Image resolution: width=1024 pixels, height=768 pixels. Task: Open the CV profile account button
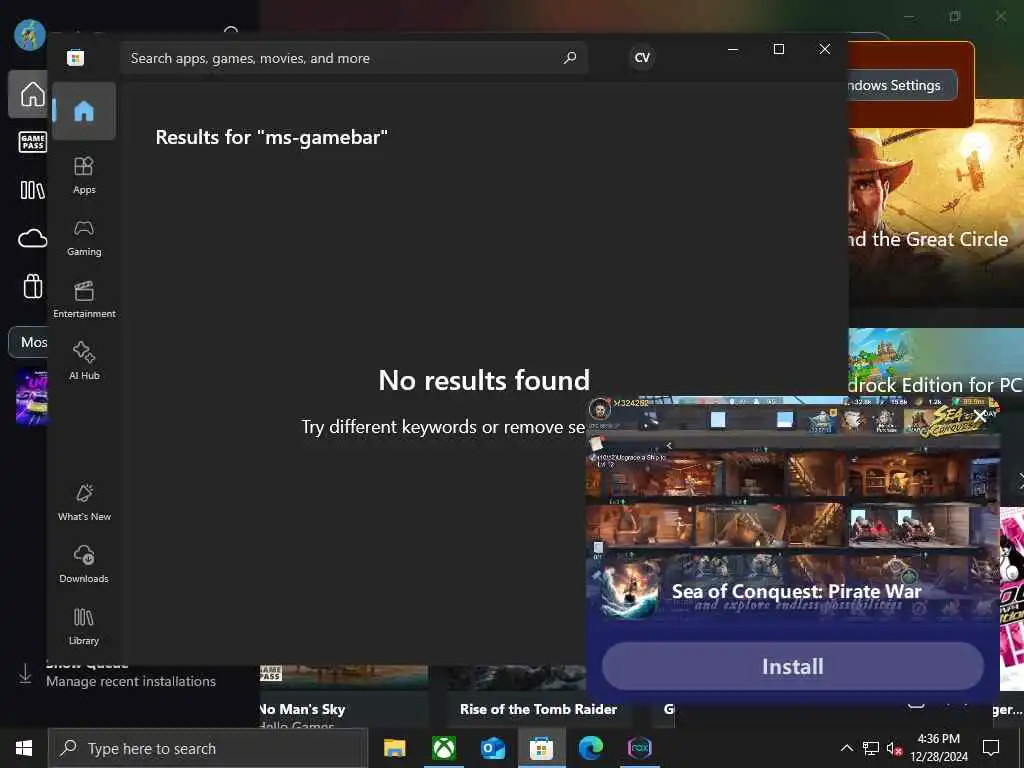click(642, 58)
